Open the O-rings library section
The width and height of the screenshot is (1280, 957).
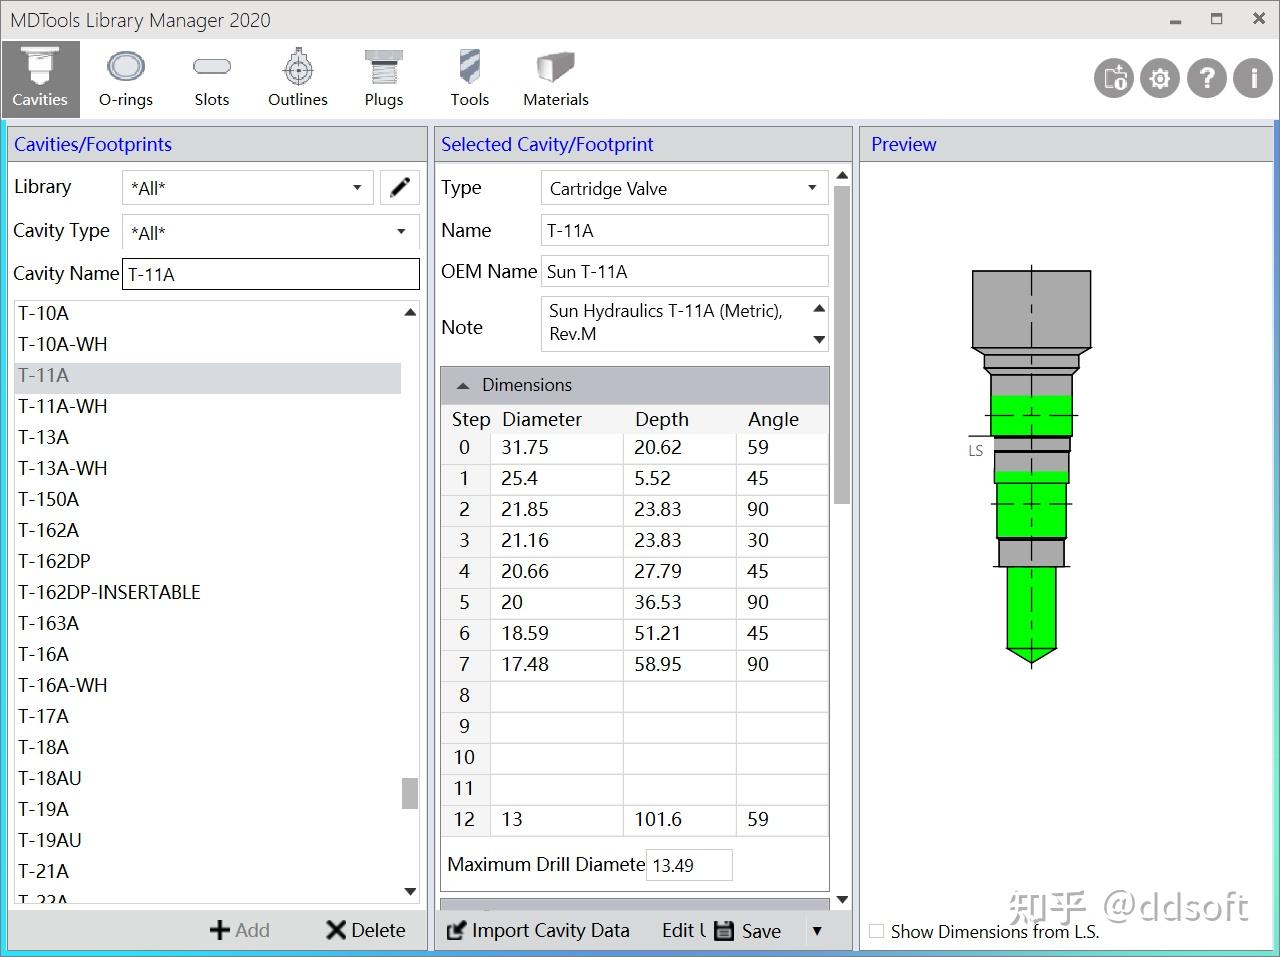126,79
